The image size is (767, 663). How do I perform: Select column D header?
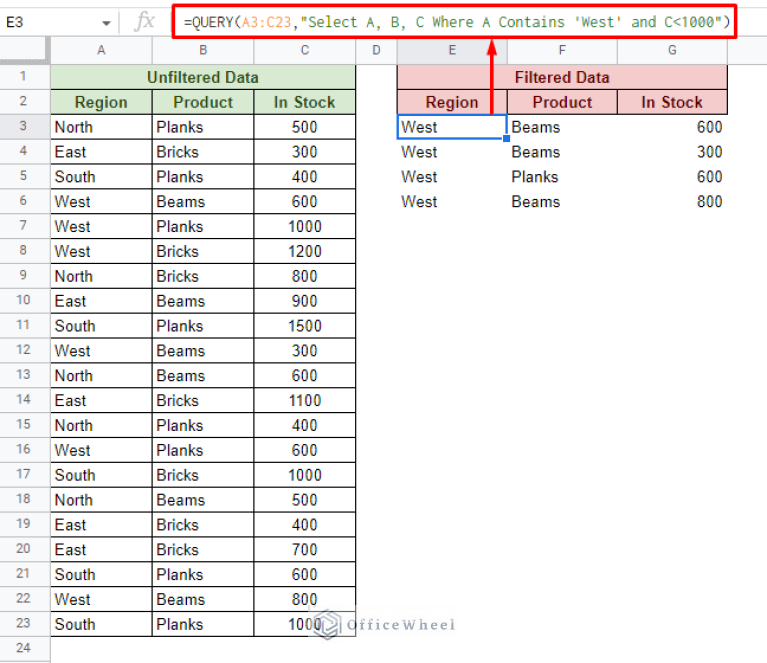click(376, 50)
